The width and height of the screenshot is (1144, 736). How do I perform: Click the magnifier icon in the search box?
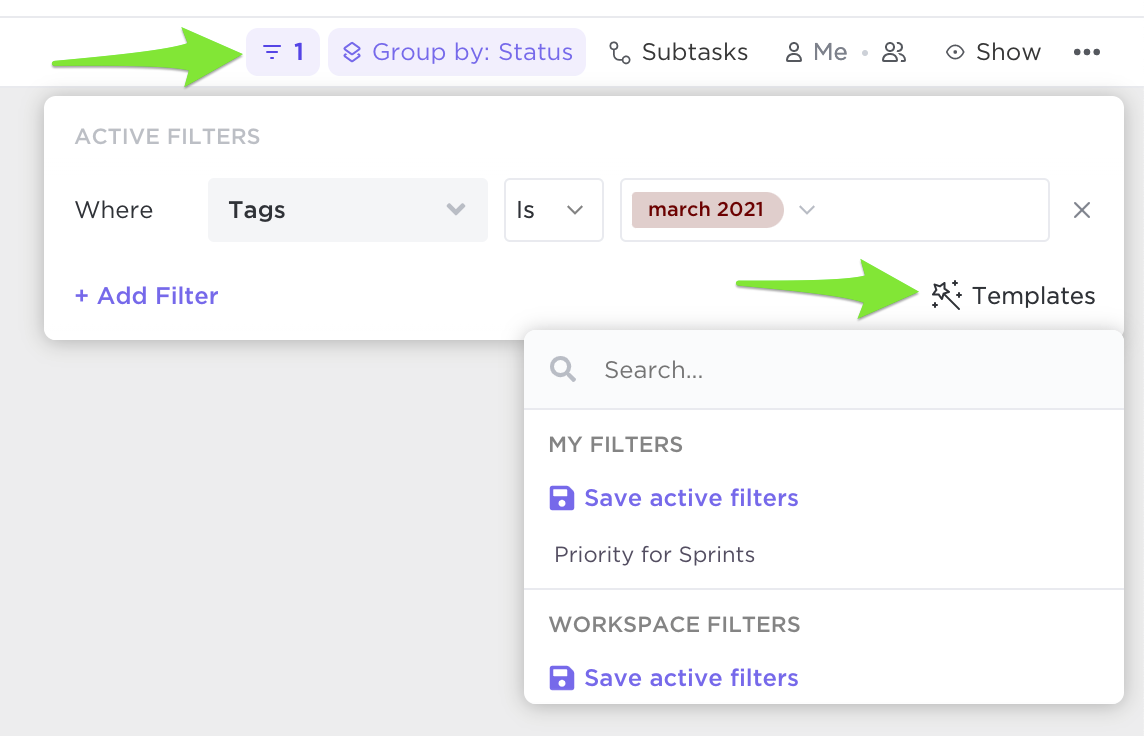(563, 370)
